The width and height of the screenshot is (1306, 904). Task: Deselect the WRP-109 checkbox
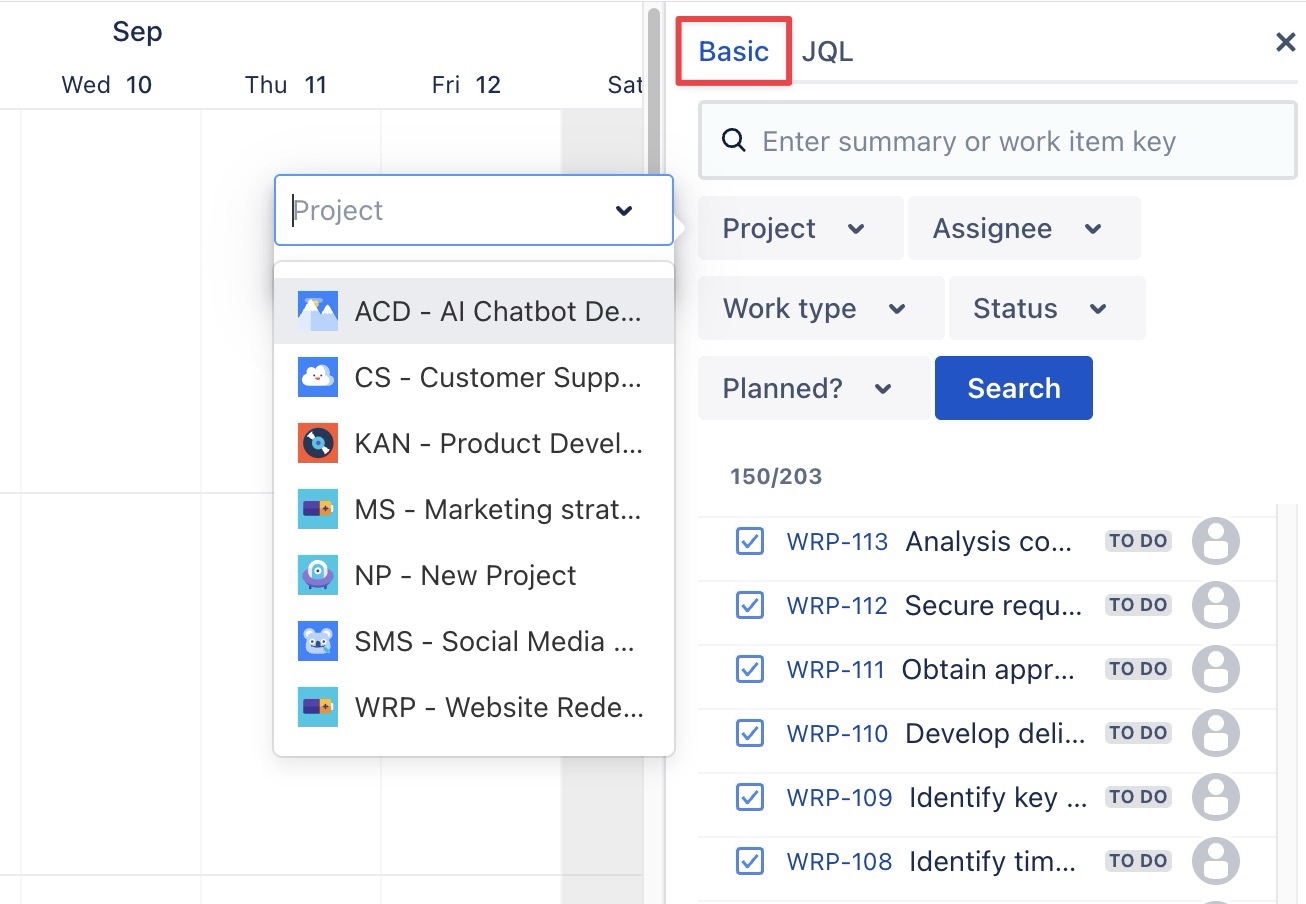click(749, 798)
